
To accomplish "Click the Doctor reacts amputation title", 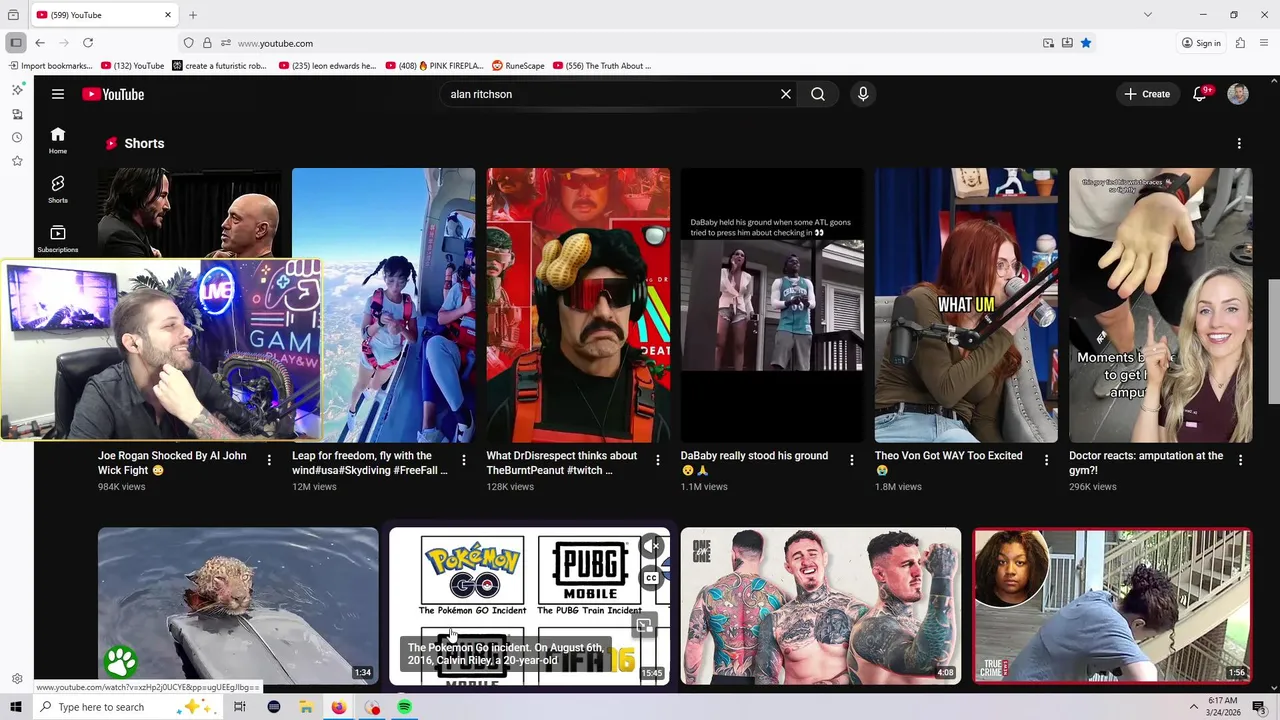I will (1146, 463).
